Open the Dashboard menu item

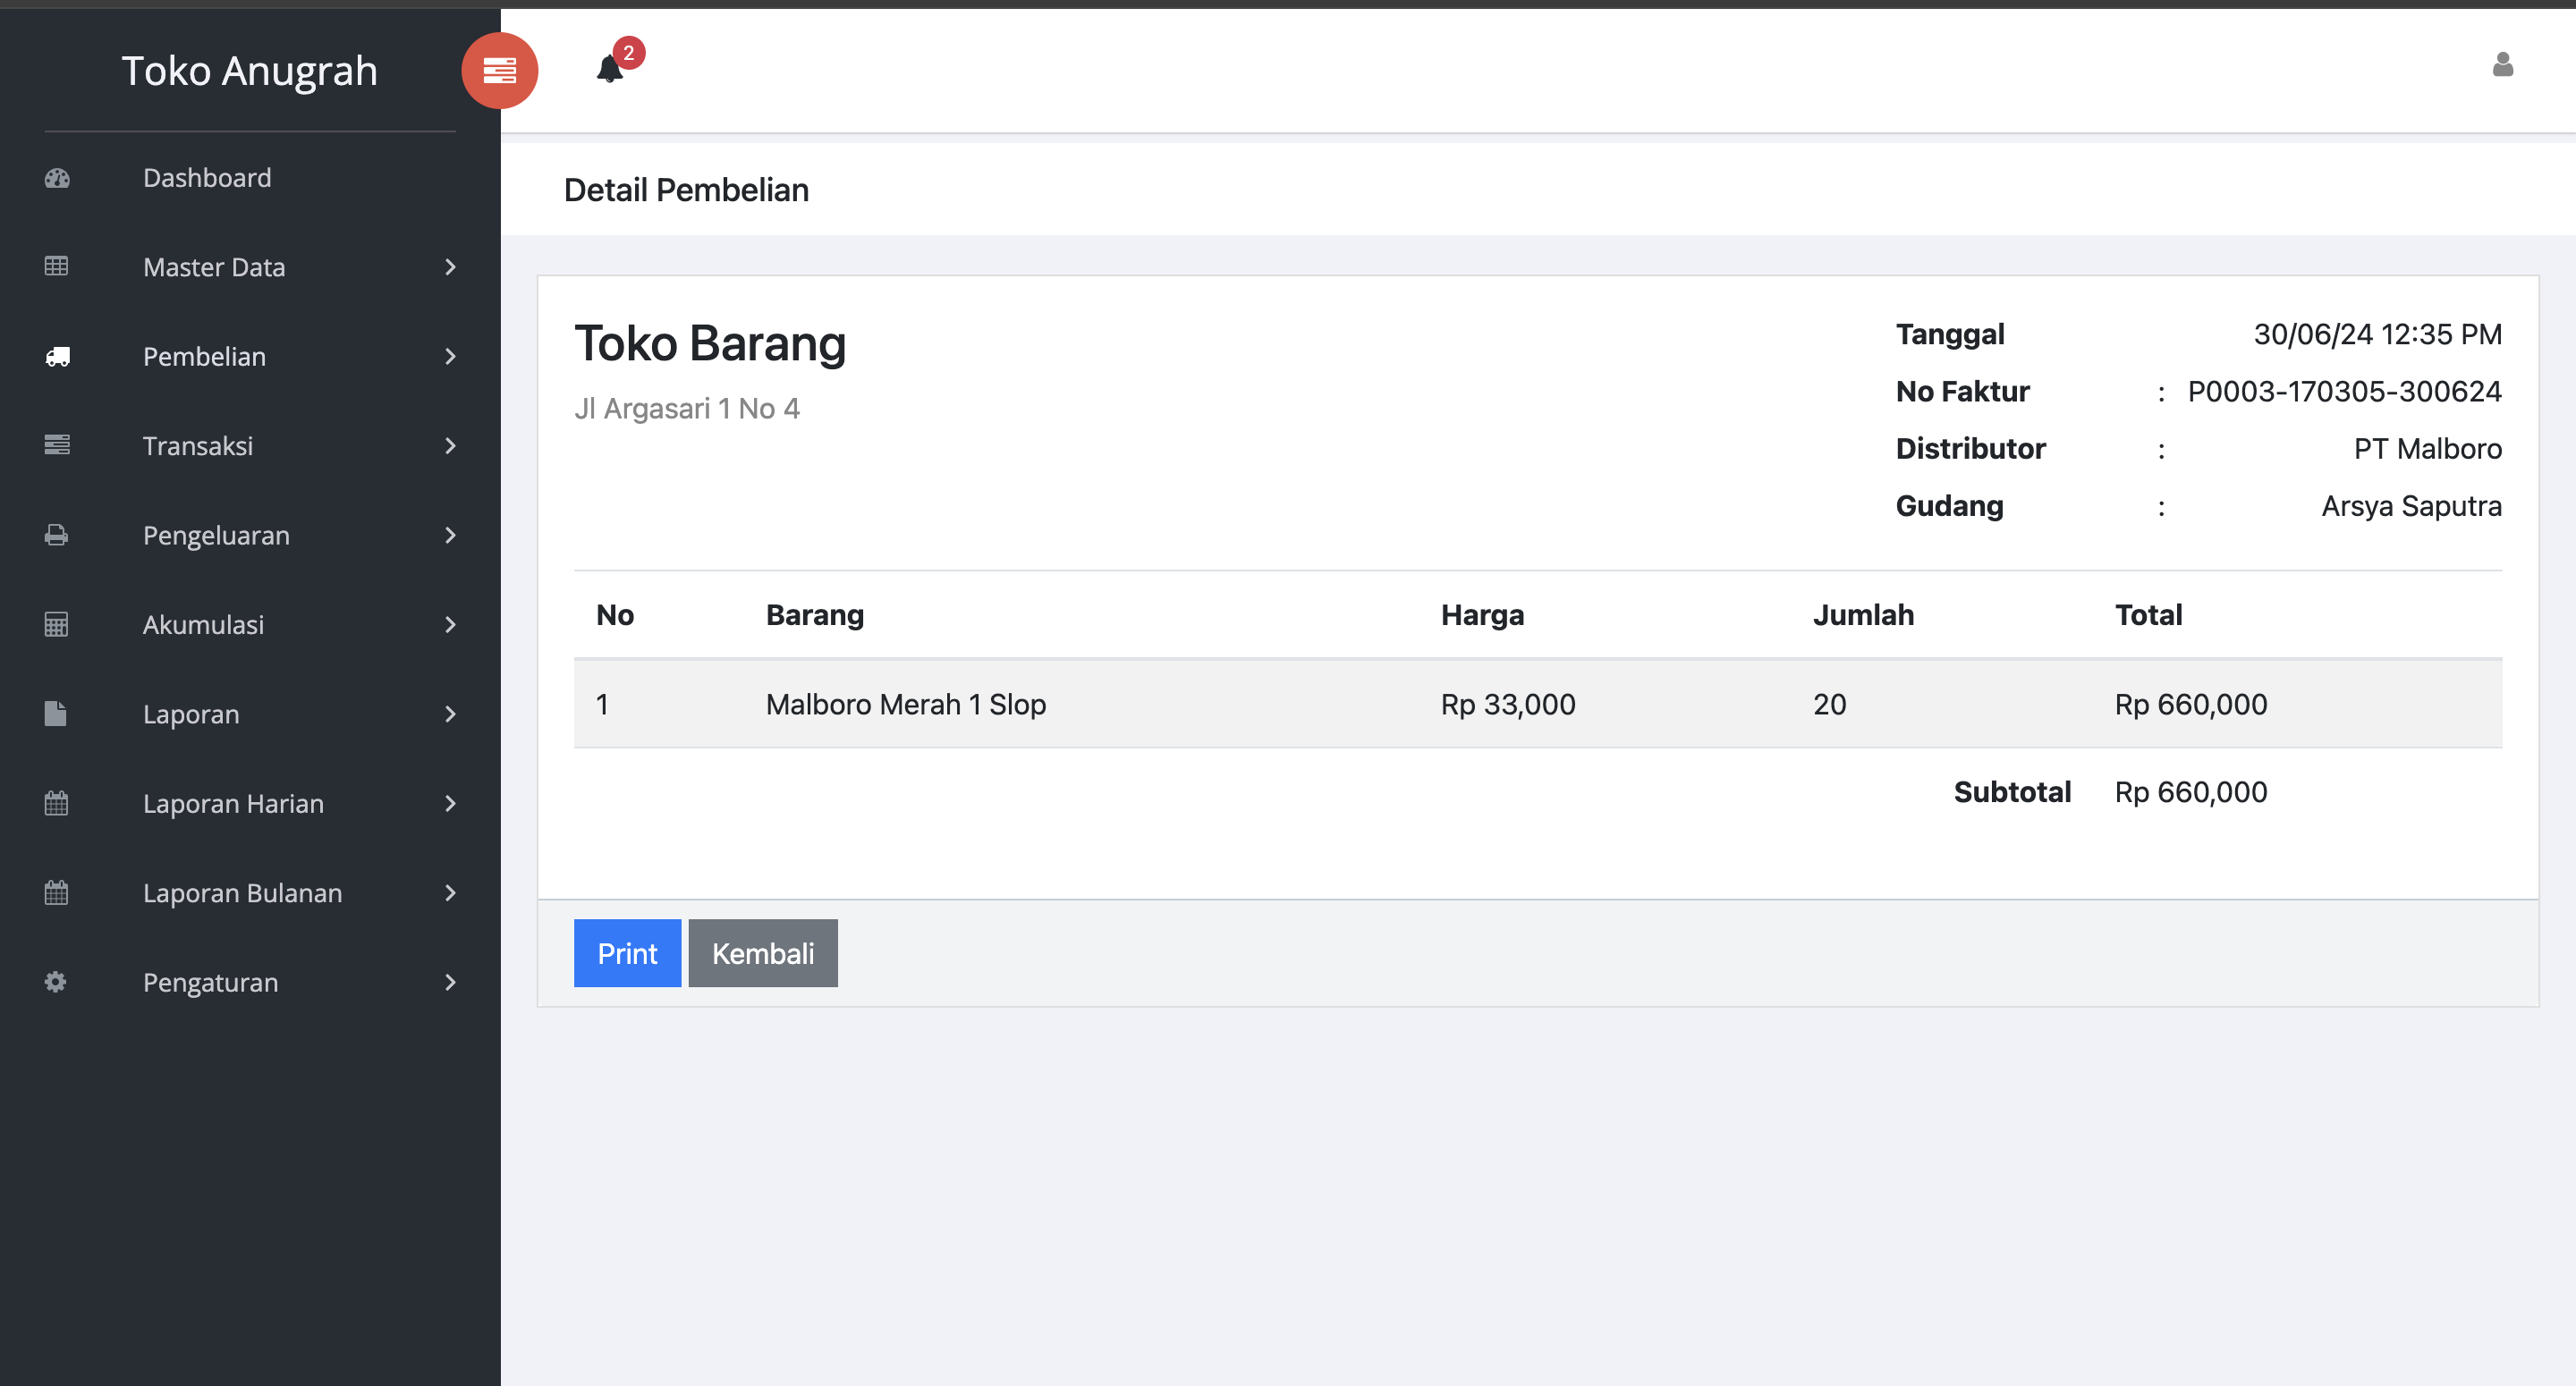point(207,178)
